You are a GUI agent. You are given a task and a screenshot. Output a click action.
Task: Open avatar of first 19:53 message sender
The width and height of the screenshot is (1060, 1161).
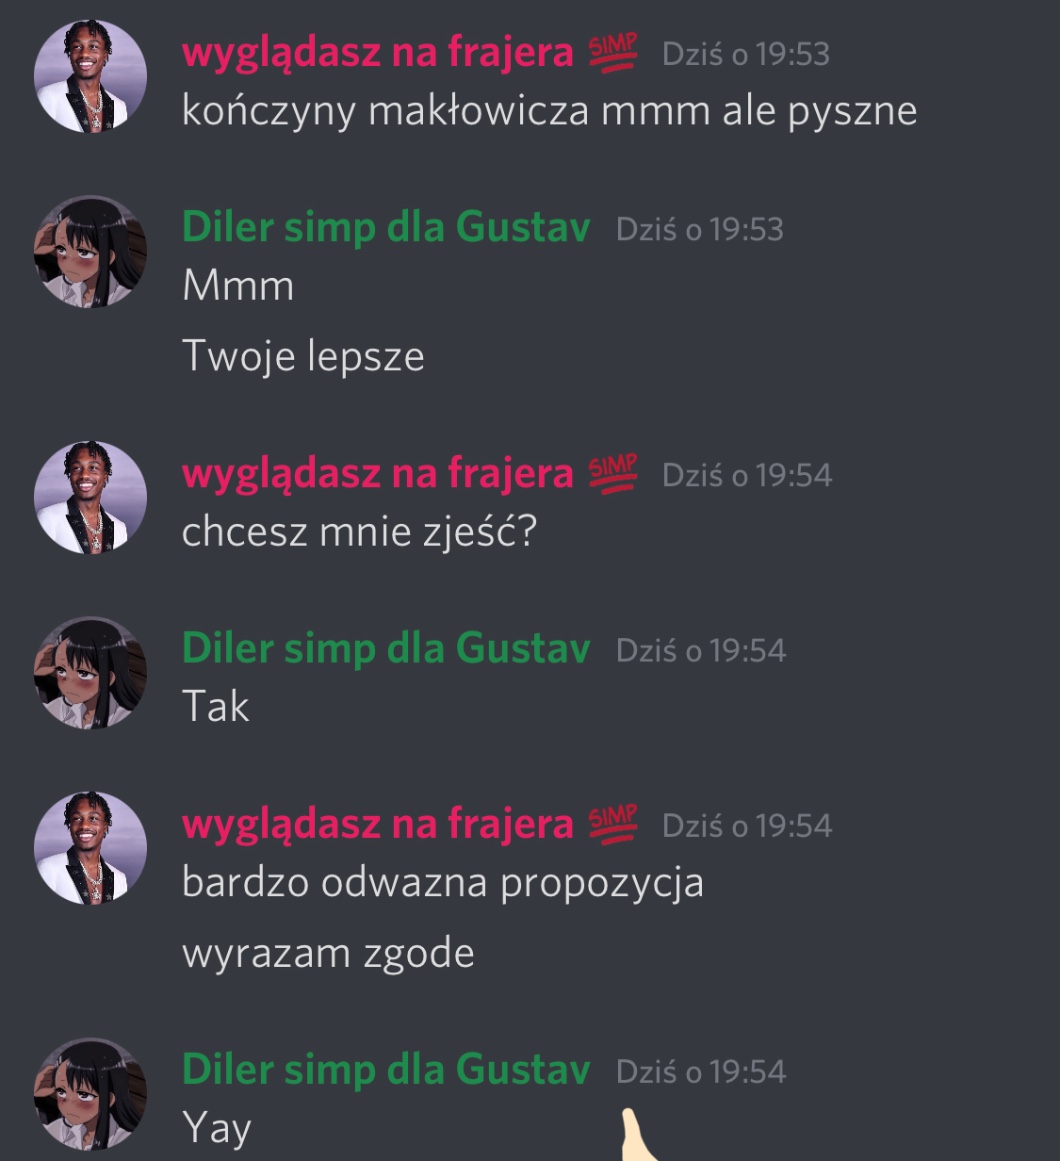[x=90, y=76]
